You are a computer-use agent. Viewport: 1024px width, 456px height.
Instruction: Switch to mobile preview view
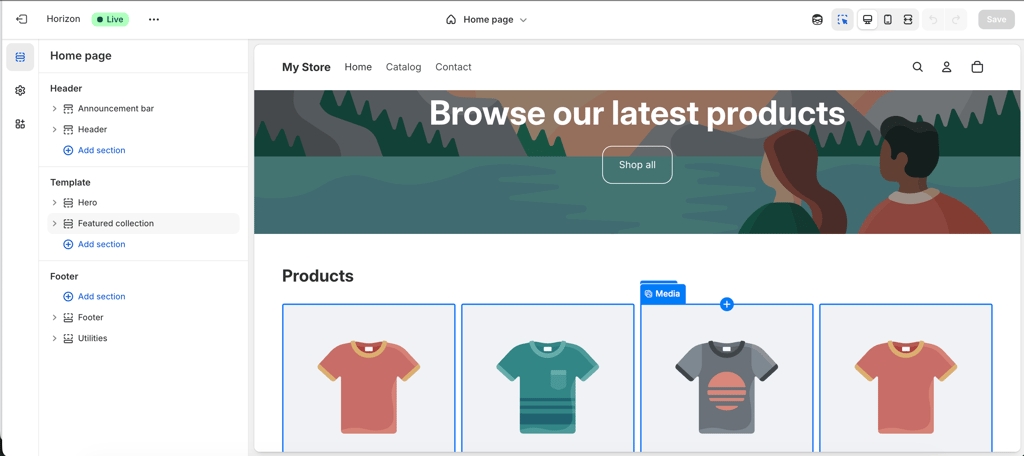point(888,20)
